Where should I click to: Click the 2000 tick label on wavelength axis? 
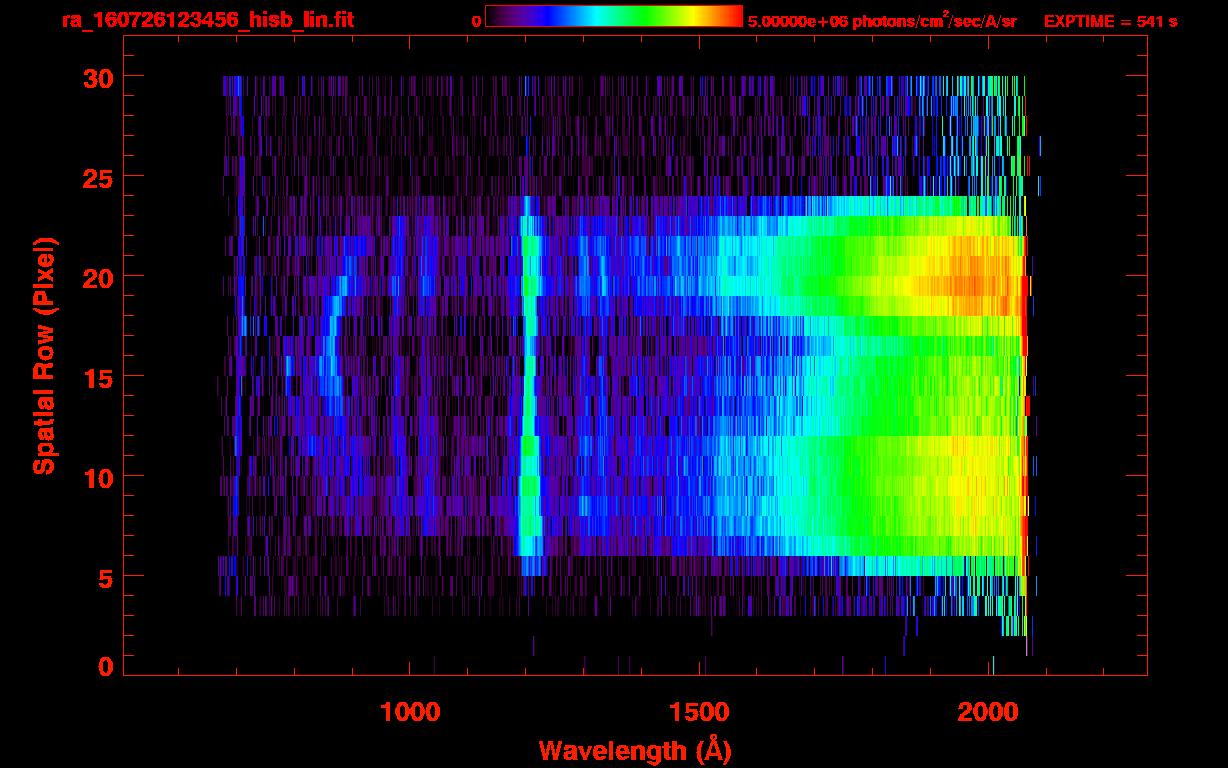990,712
